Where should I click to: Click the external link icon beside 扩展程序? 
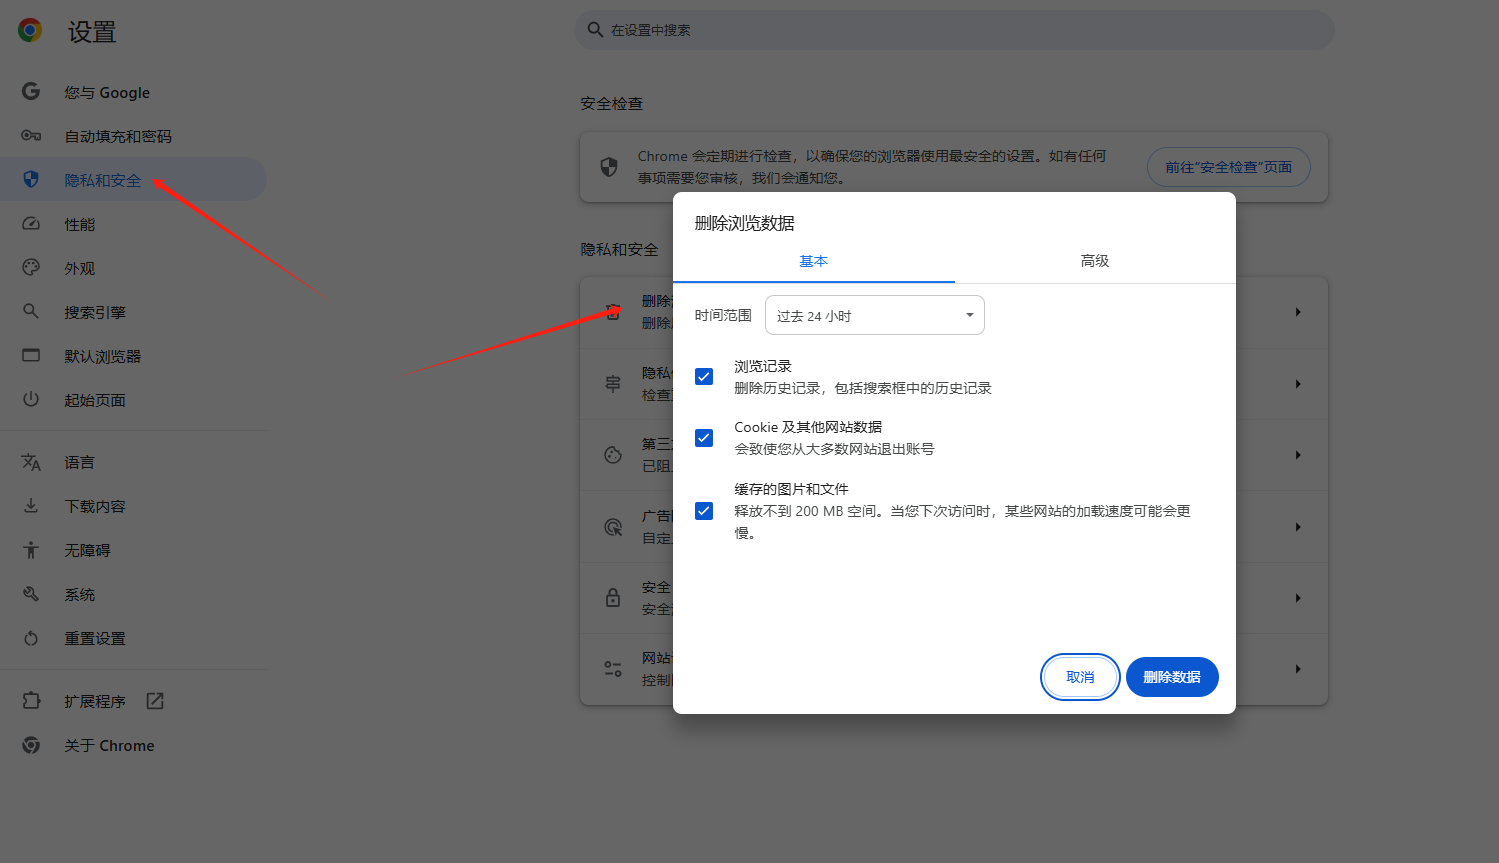tap(155, 701)
